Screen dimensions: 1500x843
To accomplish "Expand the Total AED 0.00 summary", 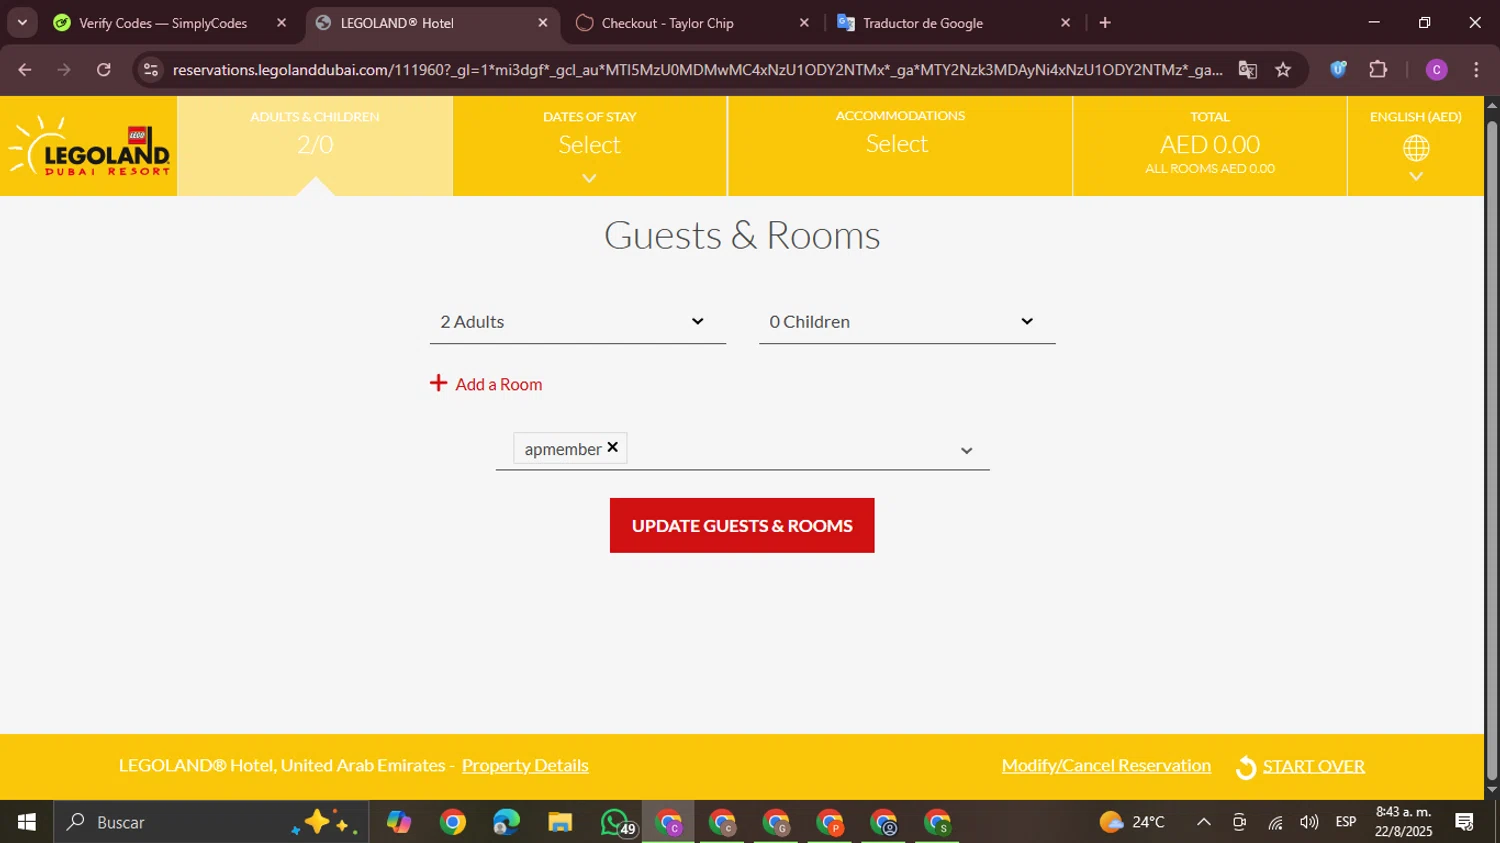I will [1210, 146].
